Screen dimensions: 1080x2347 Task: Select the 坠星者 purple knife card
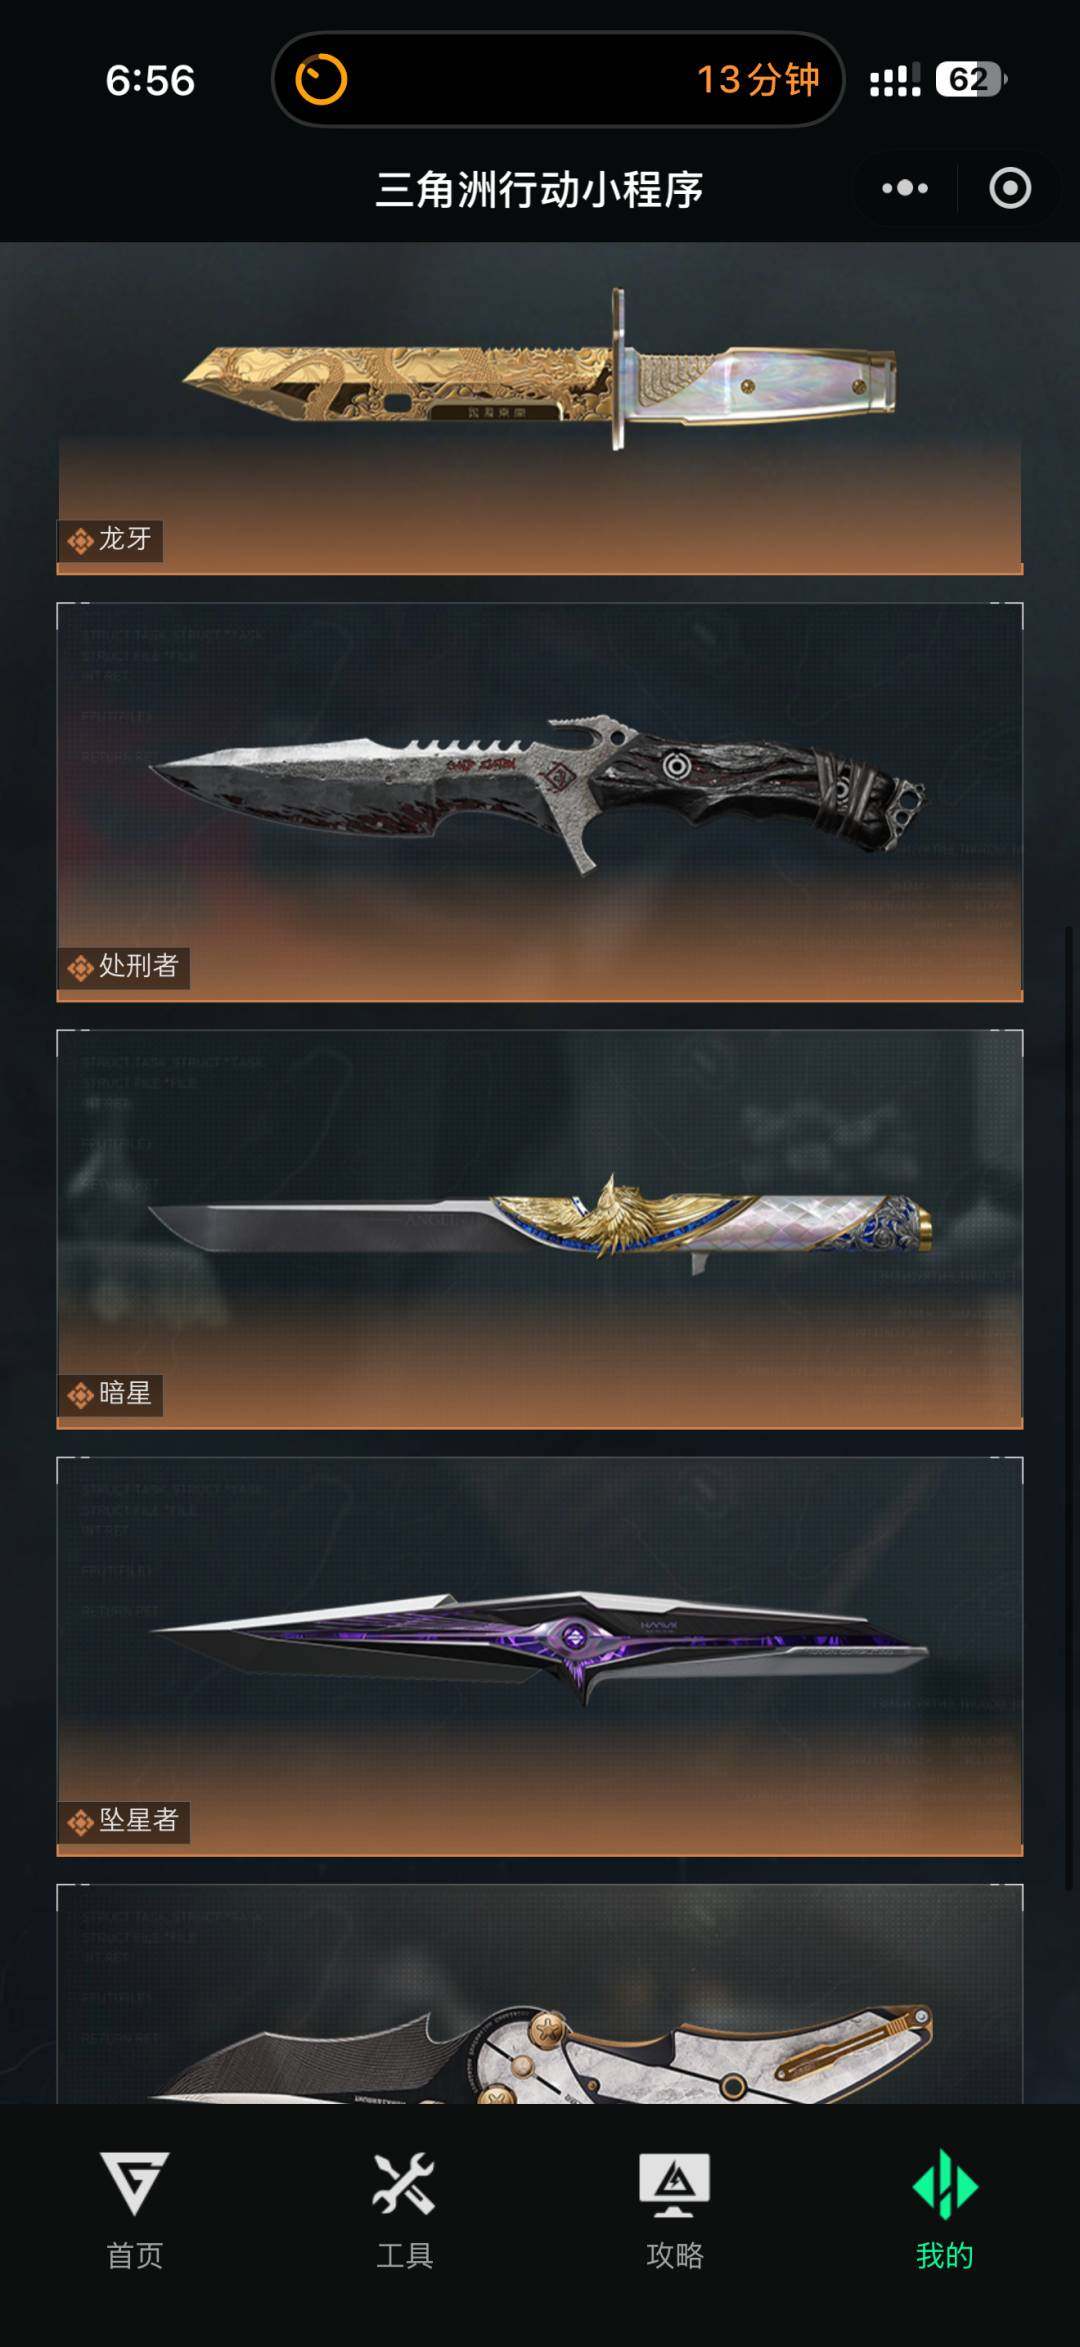point(540,1656)
